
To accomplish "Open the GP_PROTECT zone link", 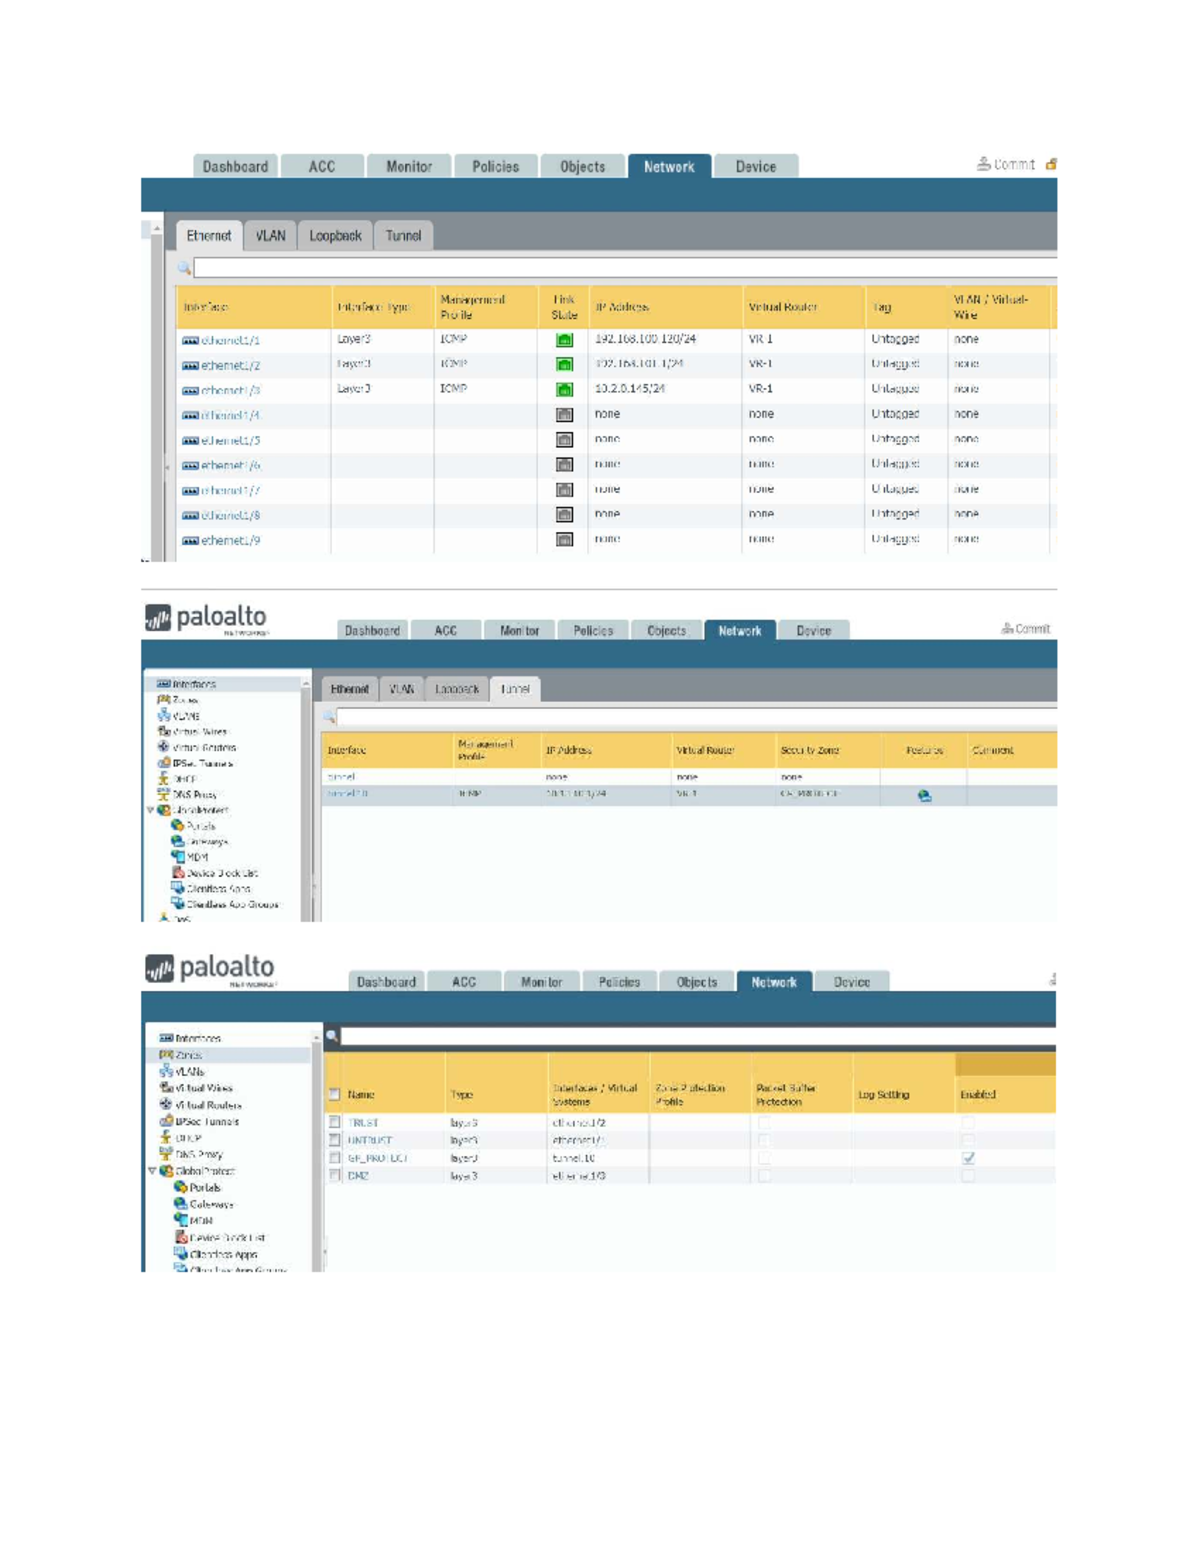I will click(378, 1158).
